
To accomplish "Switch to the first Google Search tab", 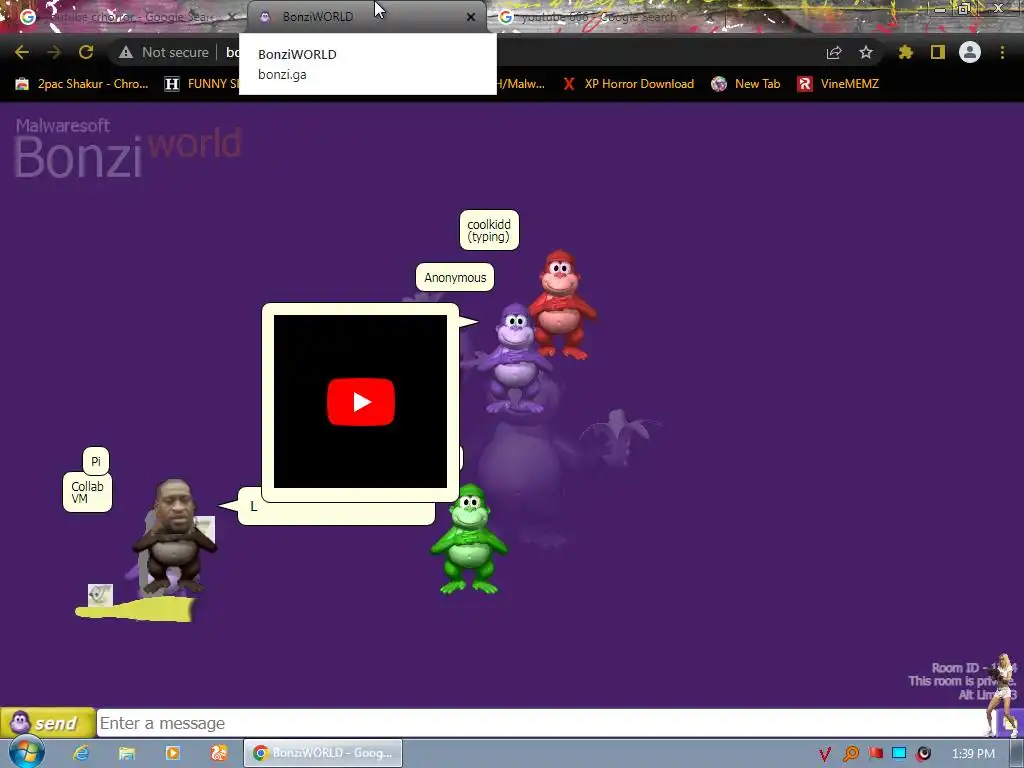I will [124, 17].
